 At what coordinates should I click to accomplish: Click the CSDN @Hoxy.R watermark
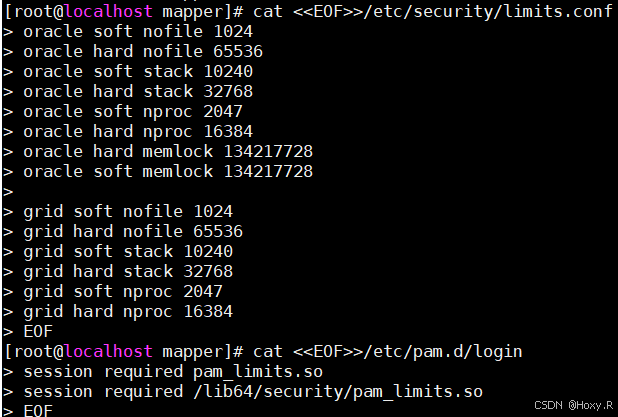tap(573, 405)
